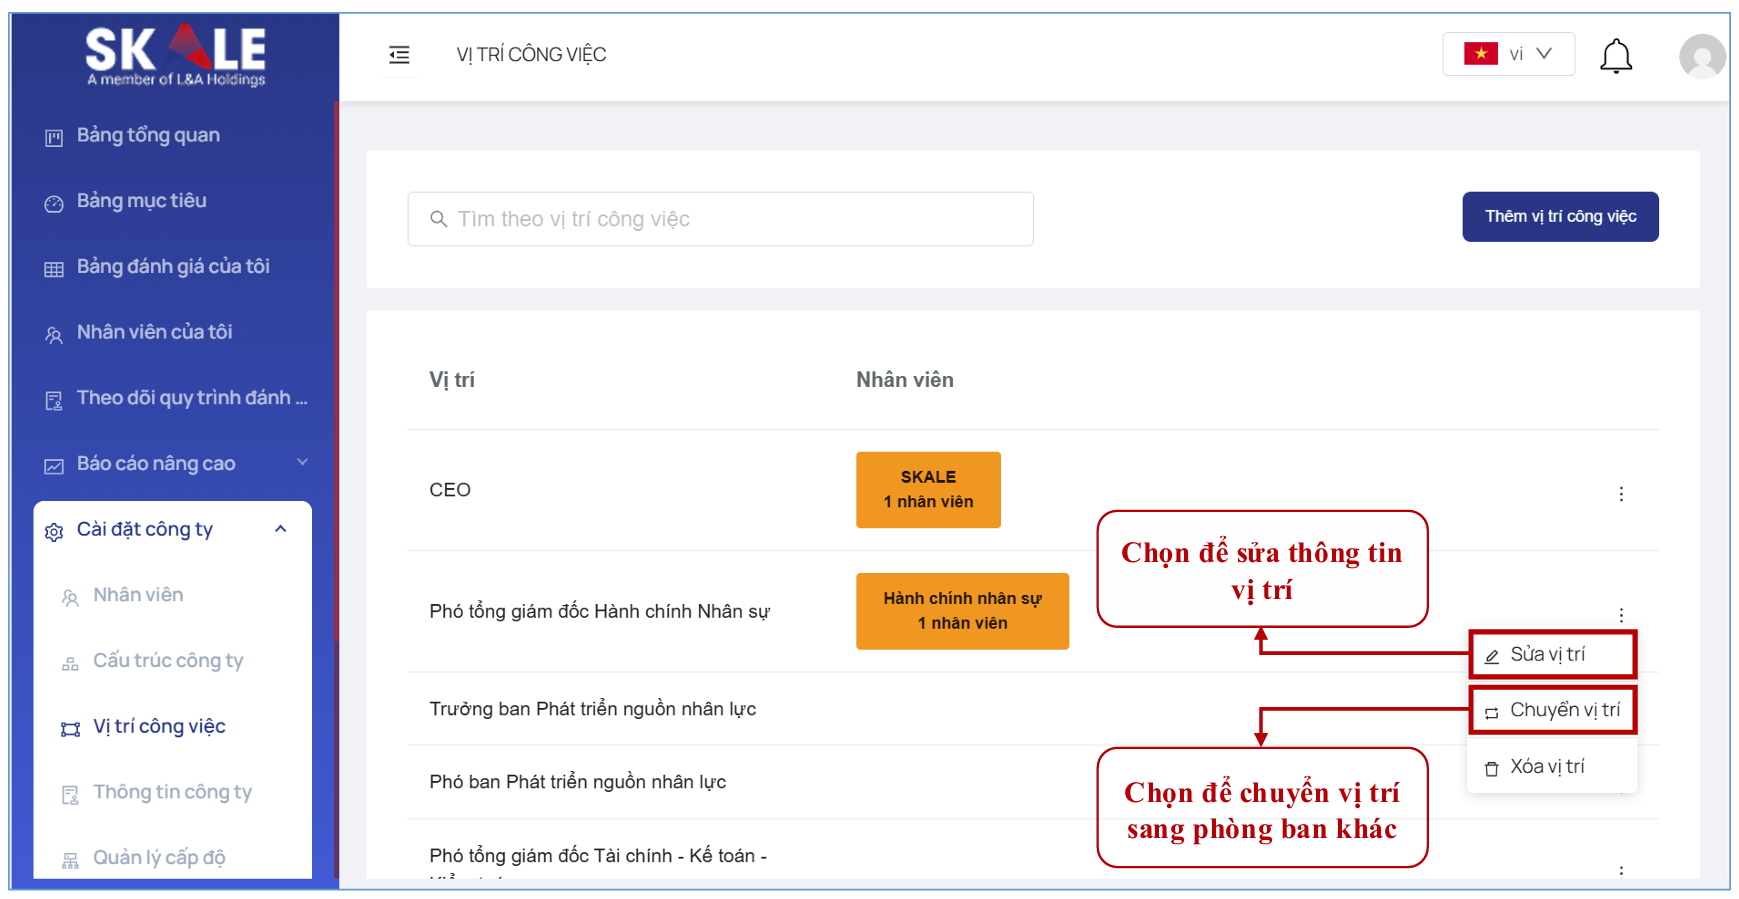The image size is (1739, 899).
Task: Click the search magnifier icon
Action: (x=438, y=219)
